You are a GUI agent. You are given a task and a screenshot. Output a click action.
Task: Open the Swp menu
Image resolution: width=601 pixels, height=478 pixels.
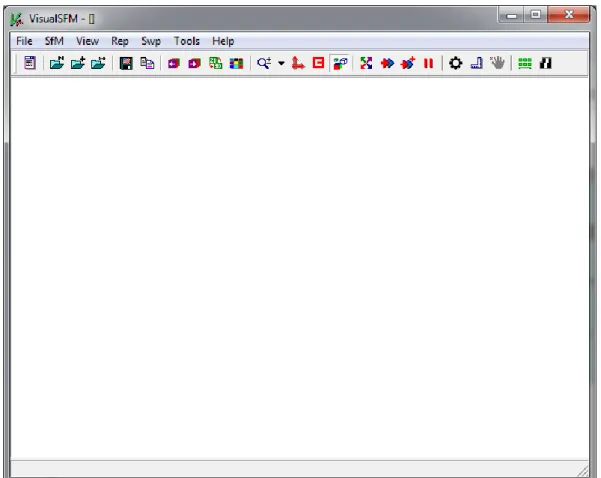pos(151,41)
